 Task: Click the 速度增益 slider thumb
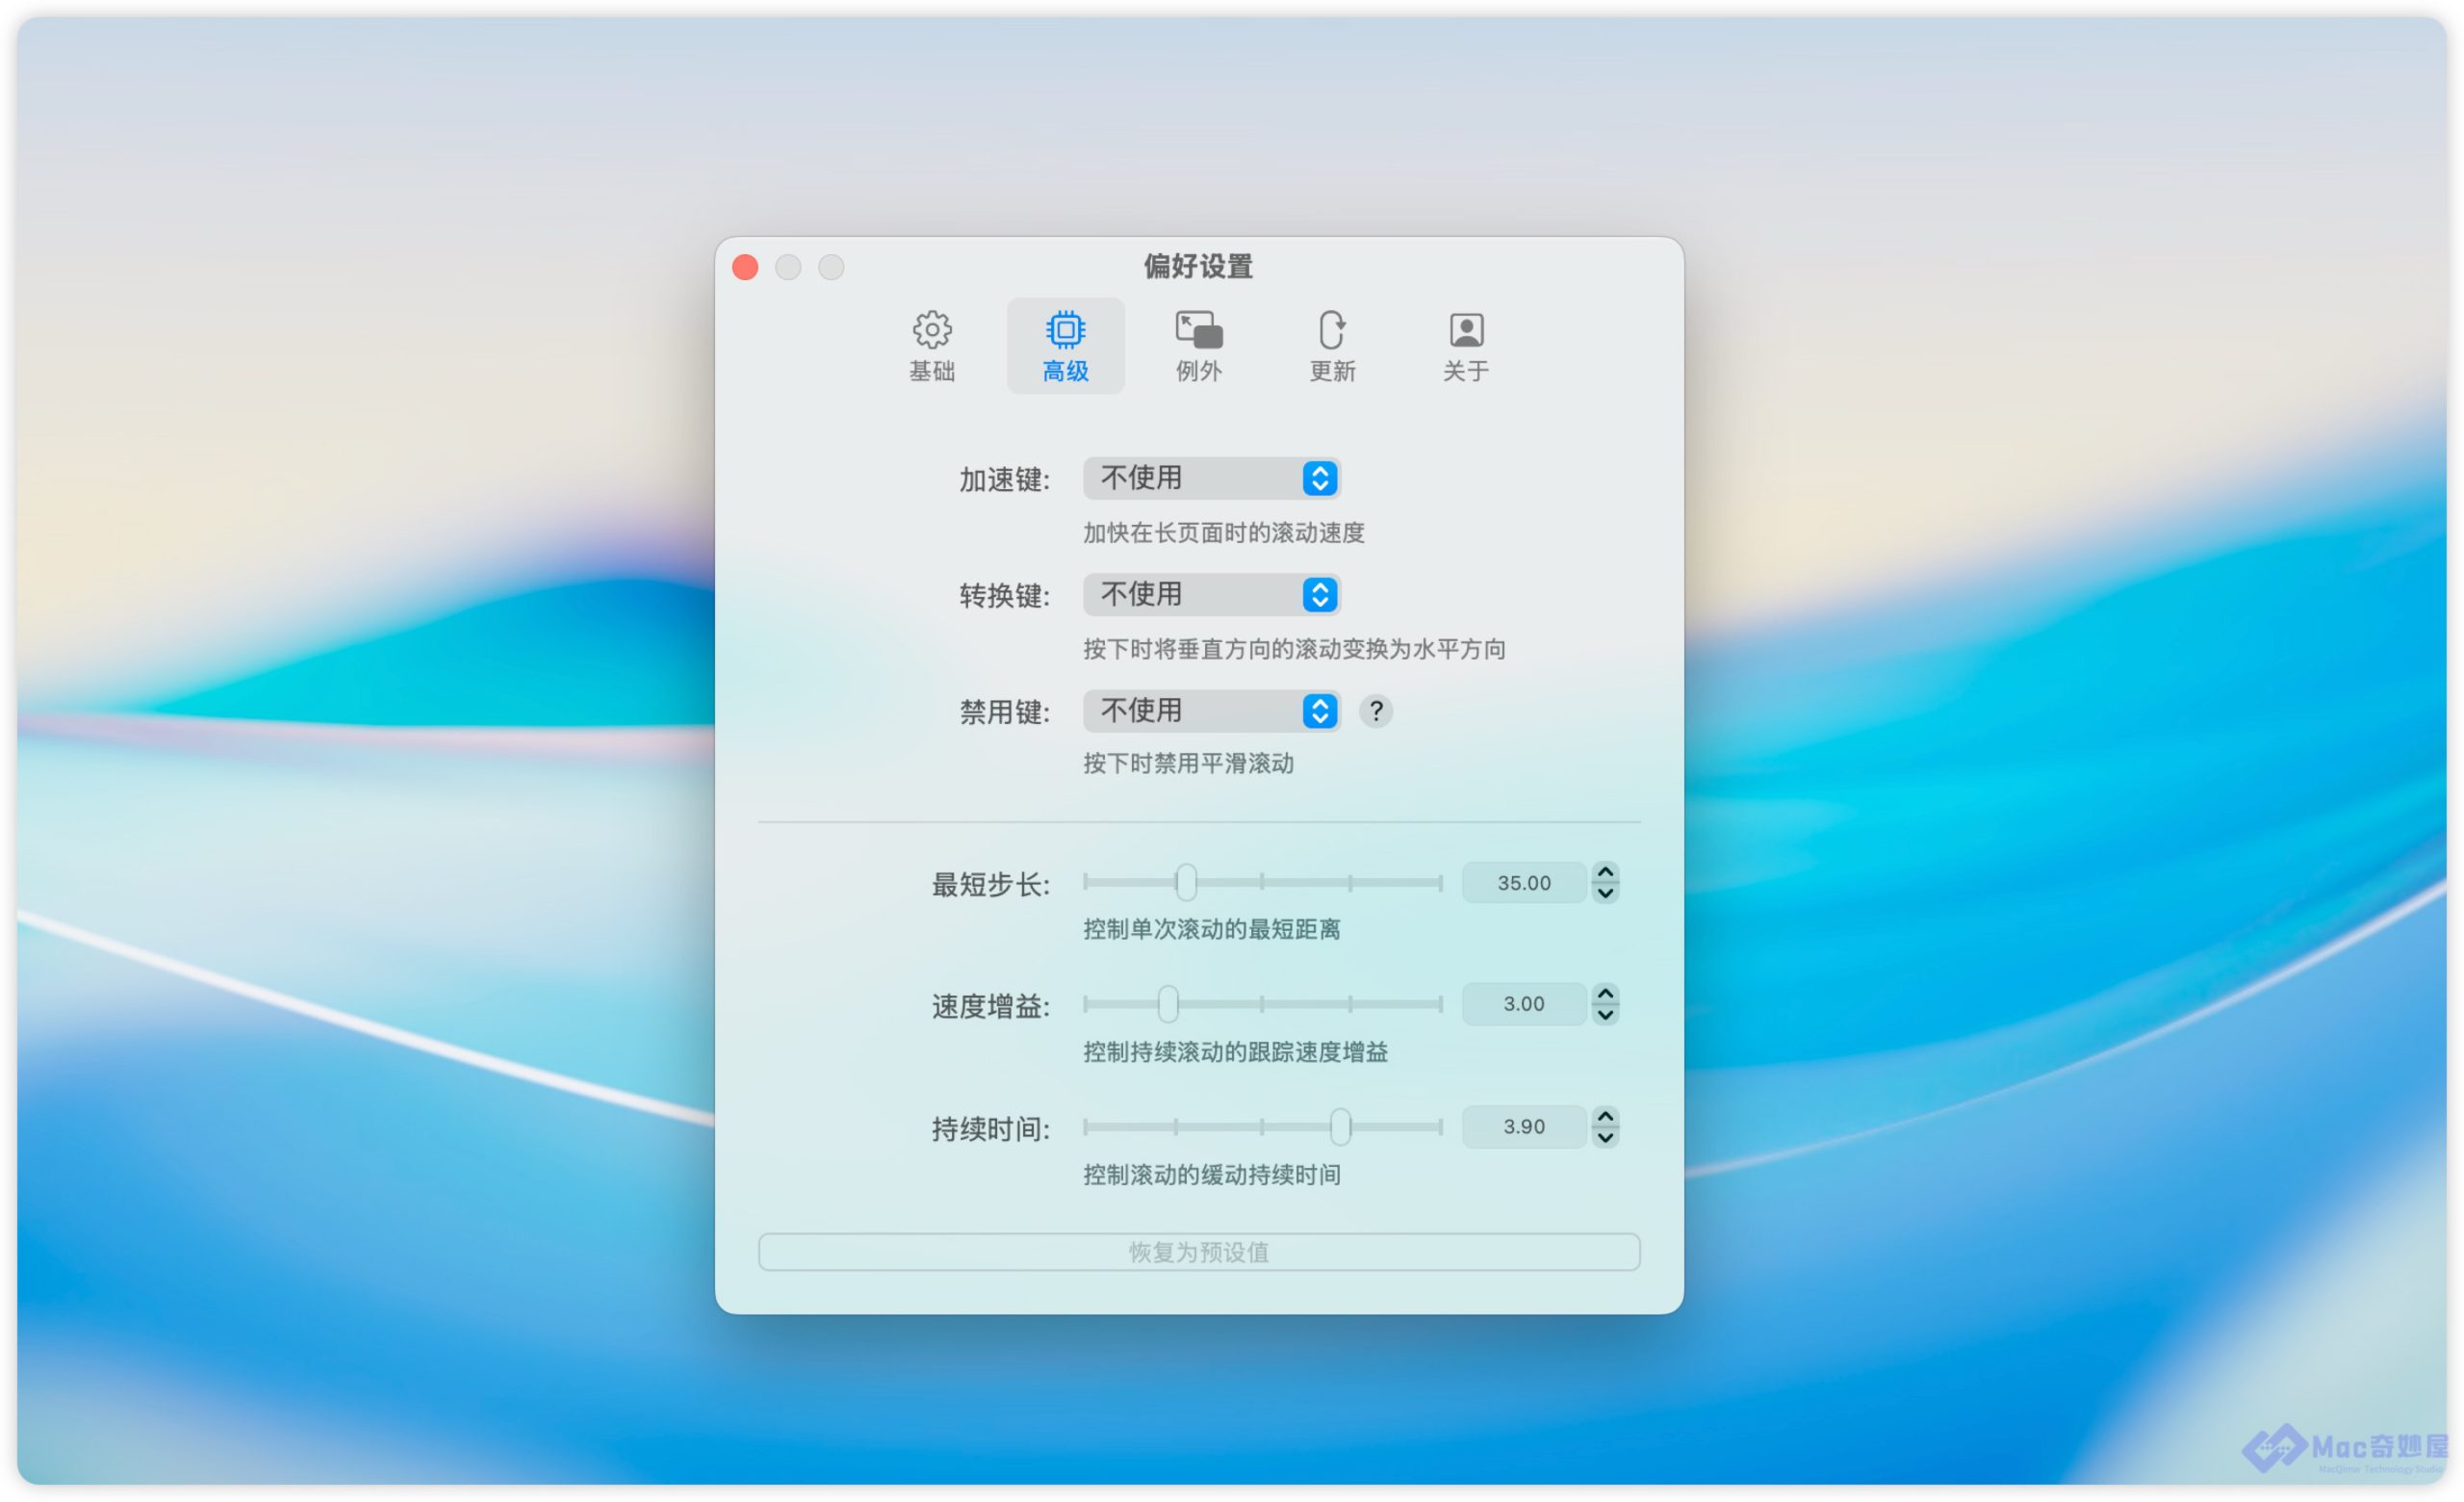1168,1004
